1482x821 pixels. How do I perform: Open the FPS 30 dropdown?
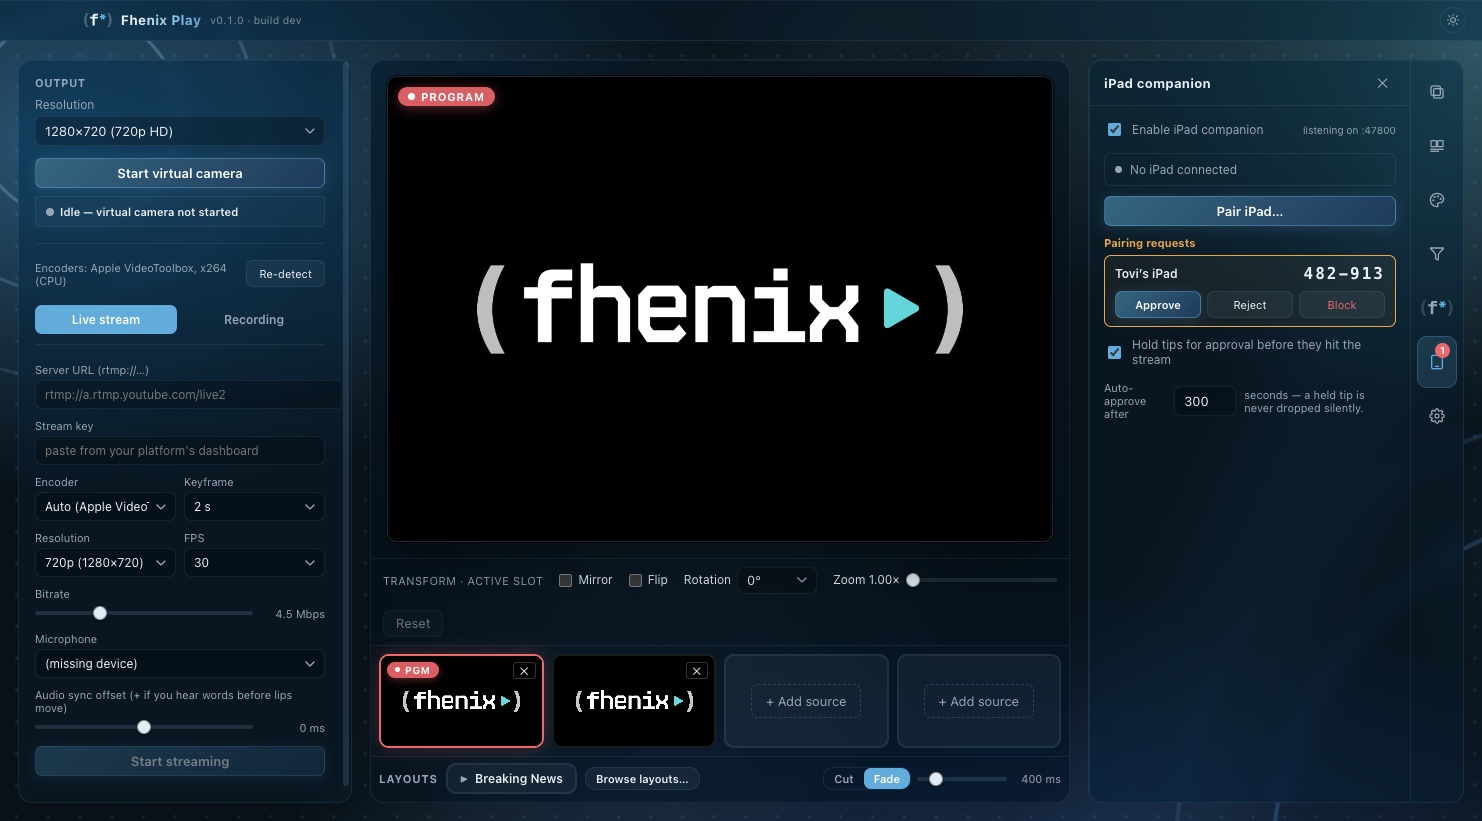point(254,563)
